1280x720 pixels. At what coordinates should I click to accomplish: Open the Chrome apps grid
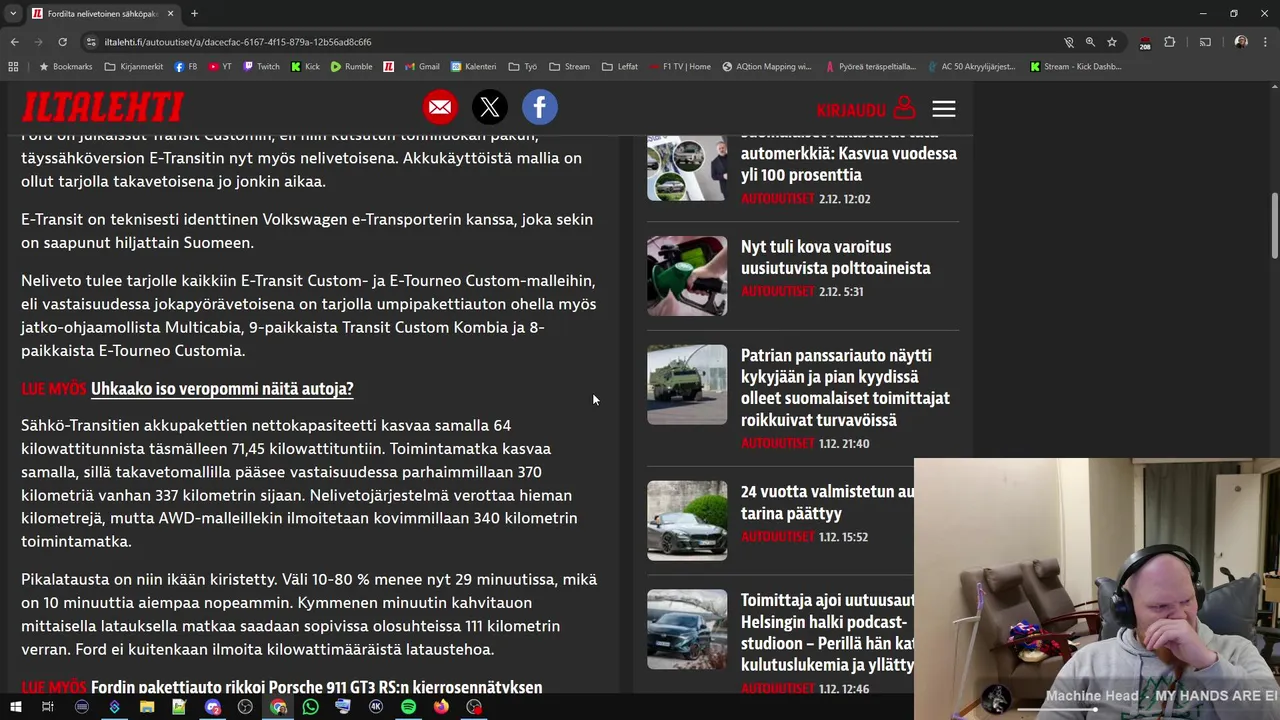click(x=13, y=67)
